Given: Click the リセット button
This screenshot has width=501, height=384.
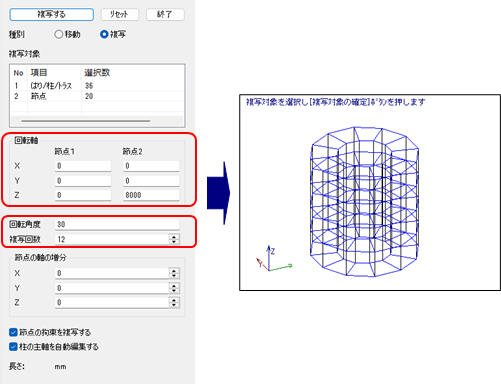Looking at the screenshot, I should pos(120,14).
